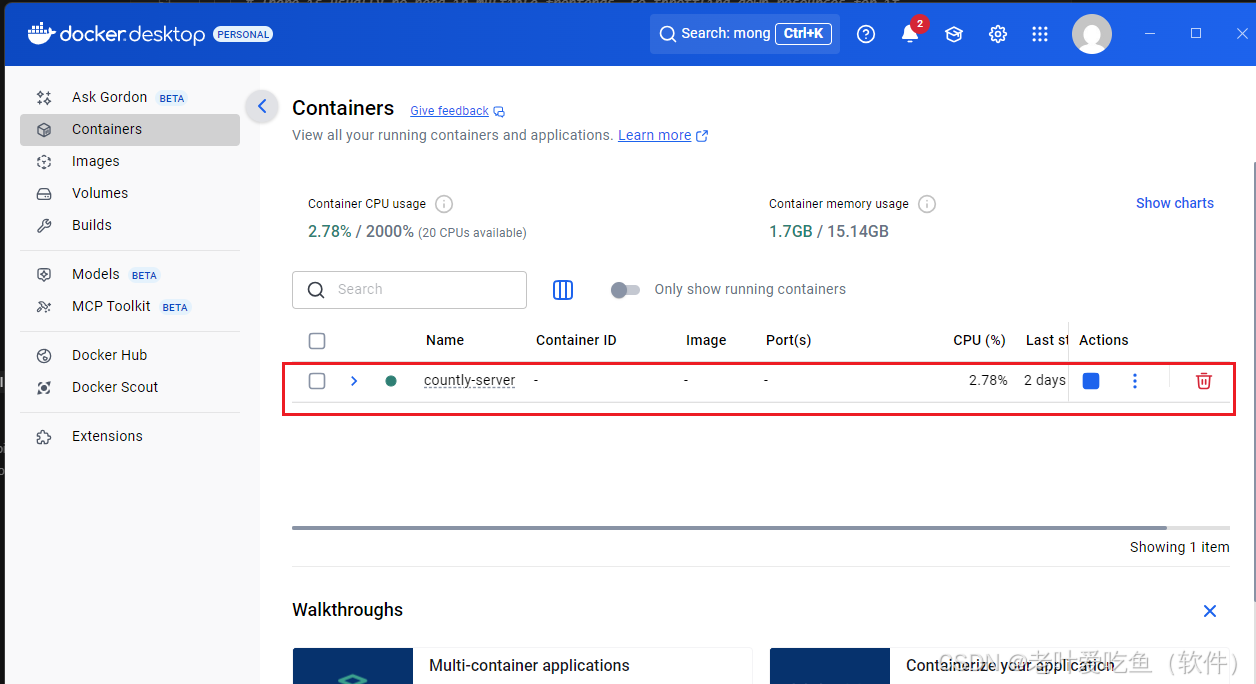Switch to Docker Hub section

[107, 354]
